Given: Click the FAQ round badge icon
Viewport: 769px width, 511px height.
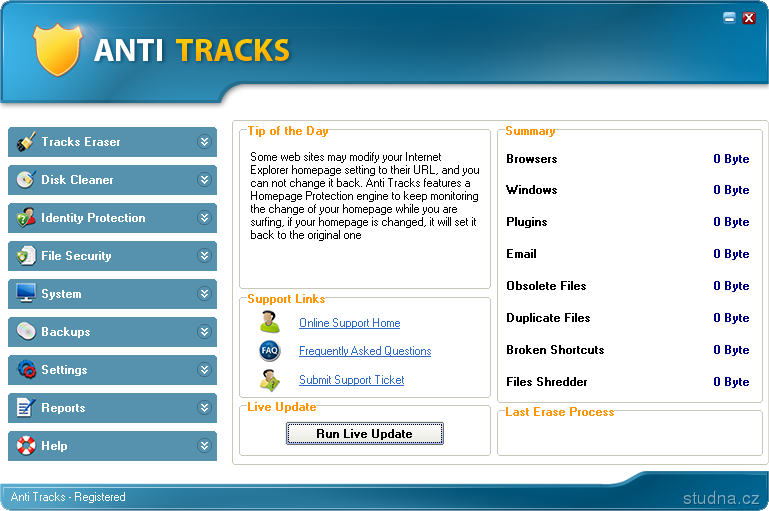Looking at the screenshot, I should (270, 351).
